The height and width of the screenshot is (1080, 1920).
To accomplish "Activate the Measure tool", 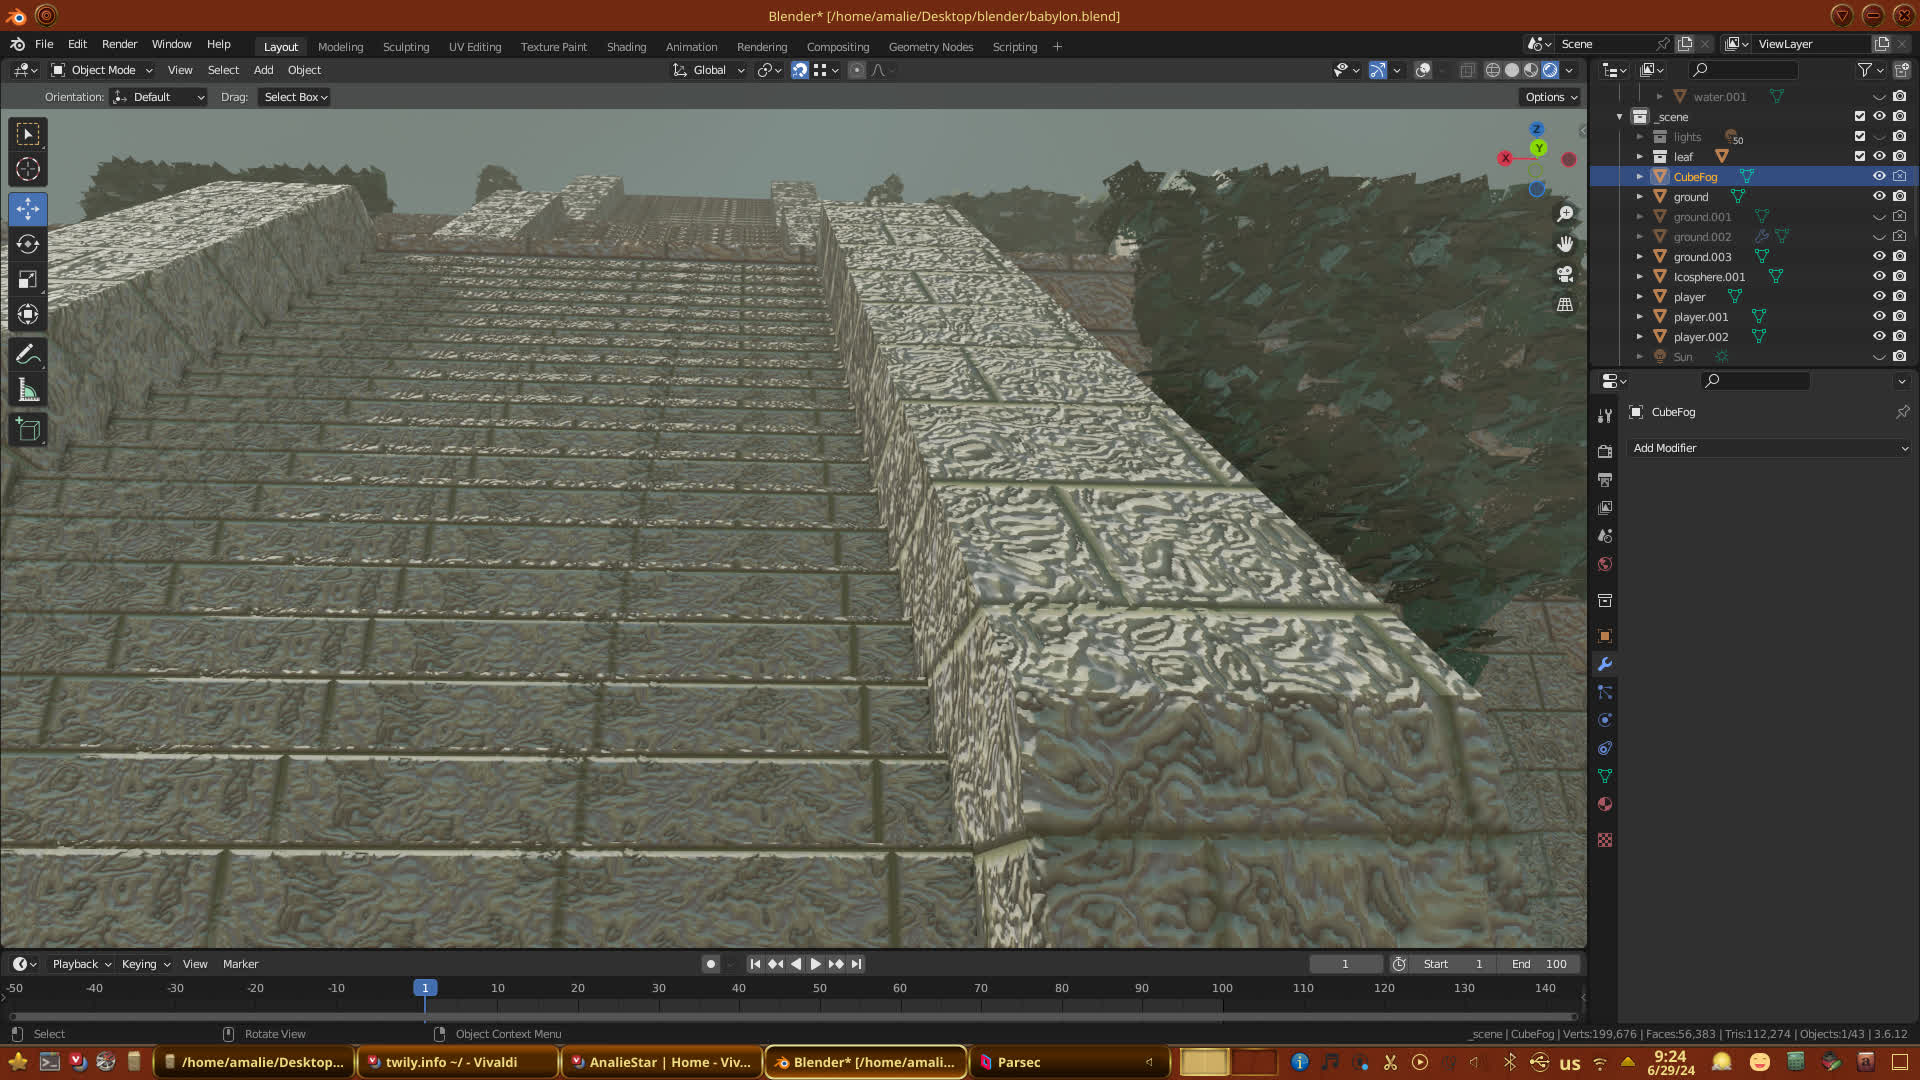I will pos(28,391).
